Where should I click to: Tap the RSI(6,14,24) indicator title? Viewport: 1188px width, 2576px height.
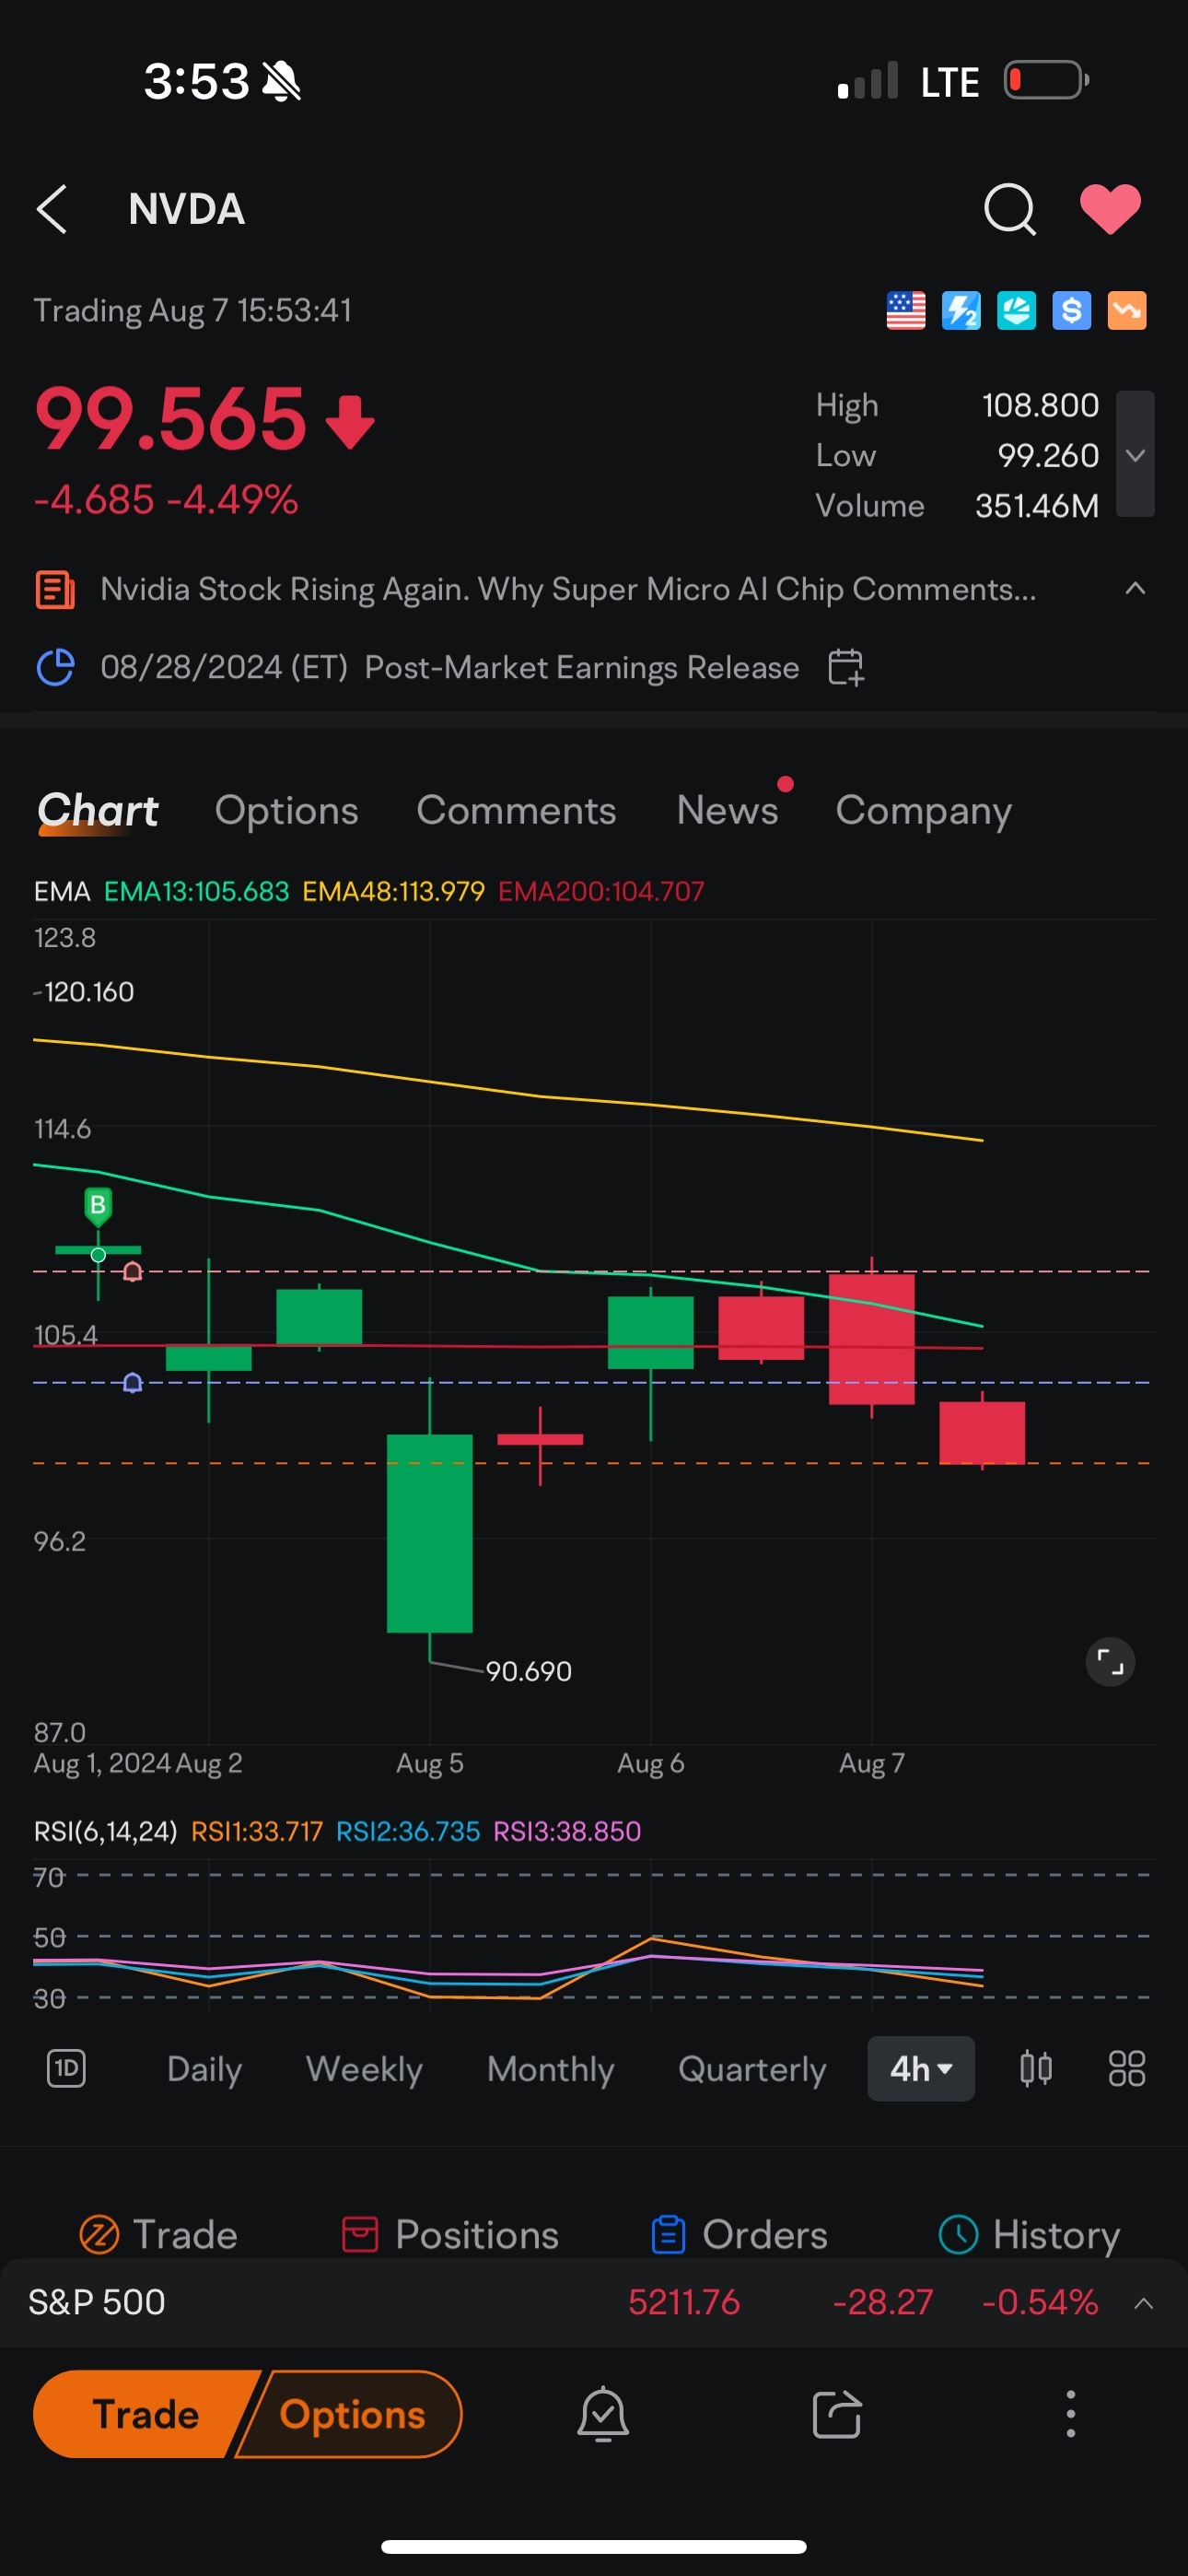click(105, 1831)
